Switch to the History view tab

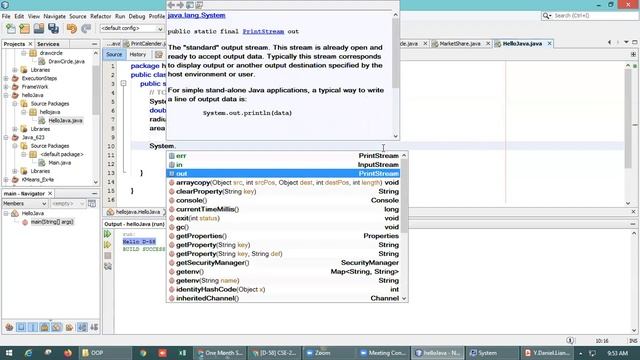point(138,54)
